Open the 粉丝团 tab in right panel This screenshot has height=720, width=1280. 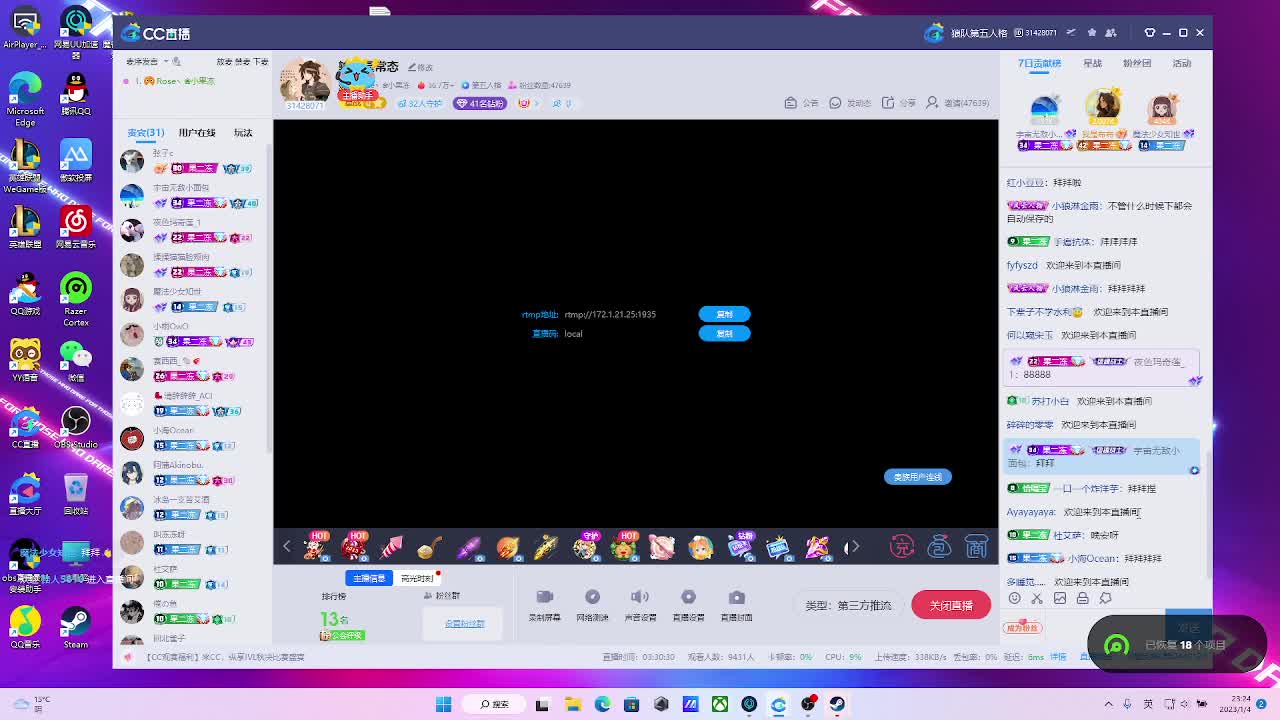[1137, 63]
